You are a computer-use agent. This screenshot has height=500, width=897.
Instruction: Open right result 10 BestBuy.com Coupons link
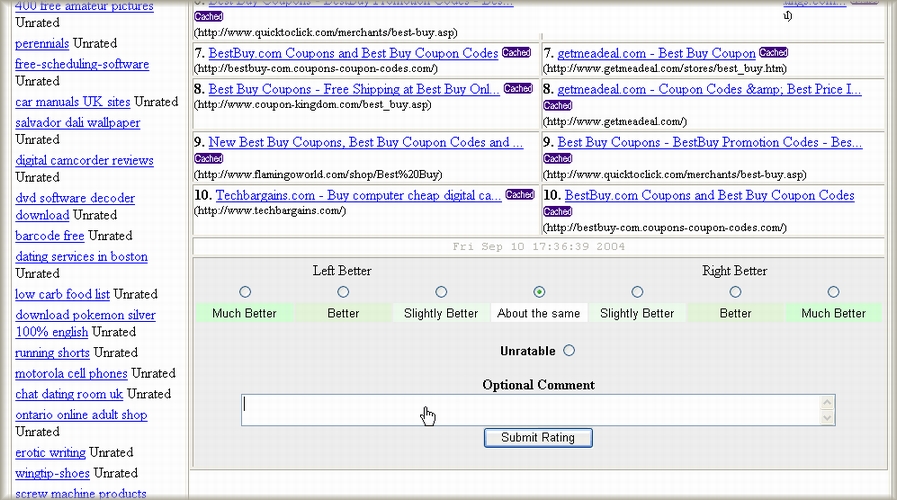coord(709,196)
